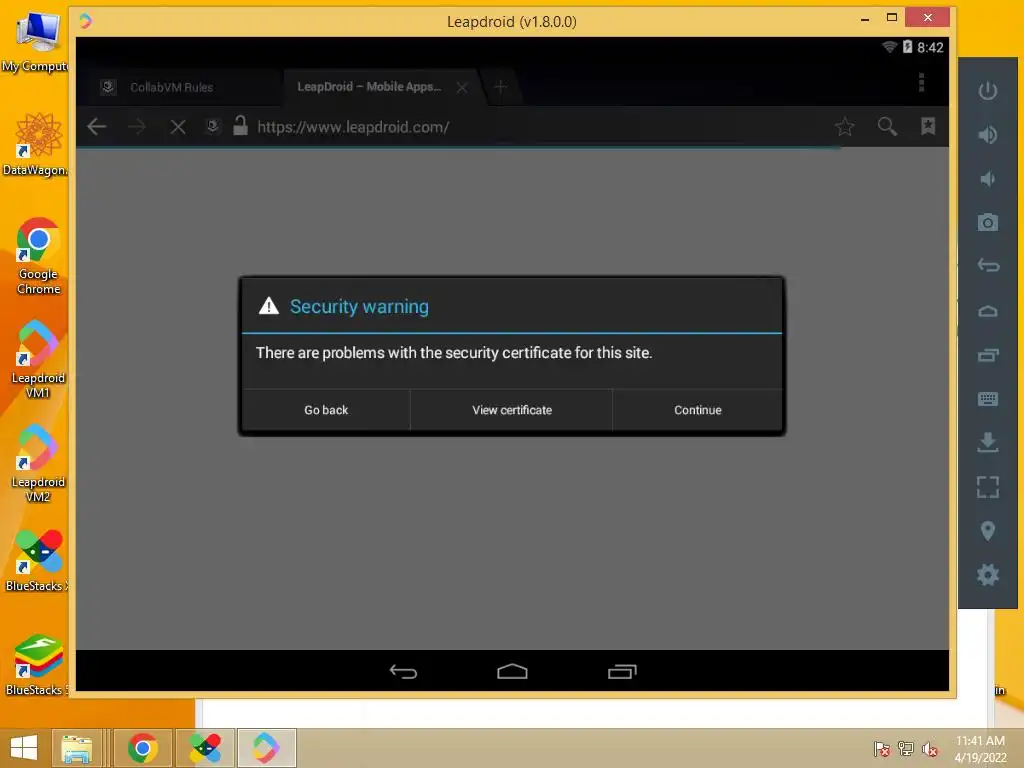Stop page loading with the X icon

(x=178, y=127)
